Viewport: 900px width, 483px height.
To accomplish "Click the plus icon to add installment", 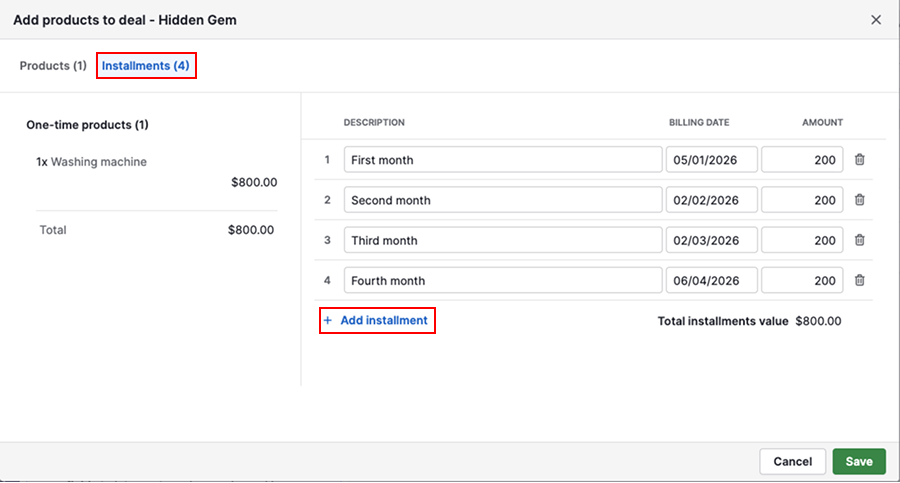I will pyautogui.click(x=327, y=321).
